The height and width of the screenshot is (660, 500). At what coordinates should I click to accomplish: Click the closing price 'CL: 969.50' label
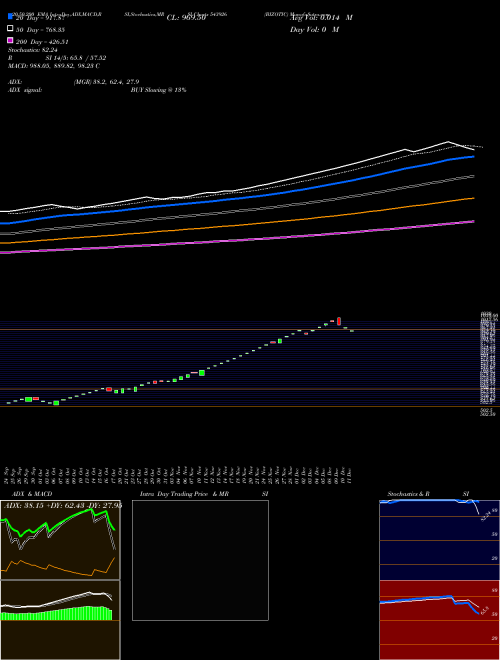tap(186, 18)
